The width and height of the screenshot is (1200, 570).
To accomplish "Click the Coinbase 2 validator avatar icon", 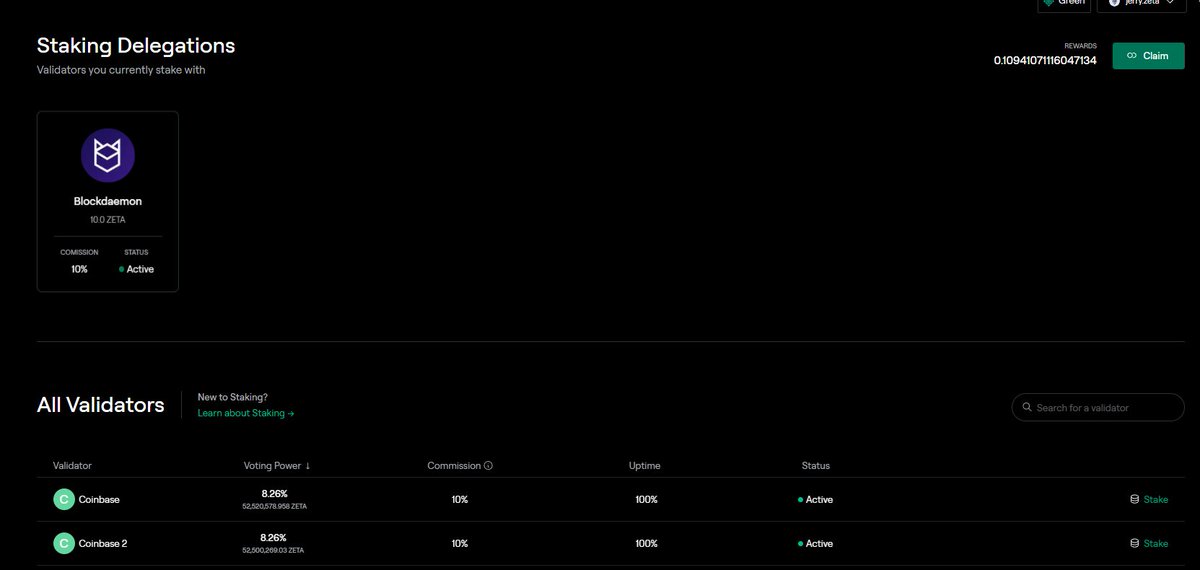I will [64, 544].
